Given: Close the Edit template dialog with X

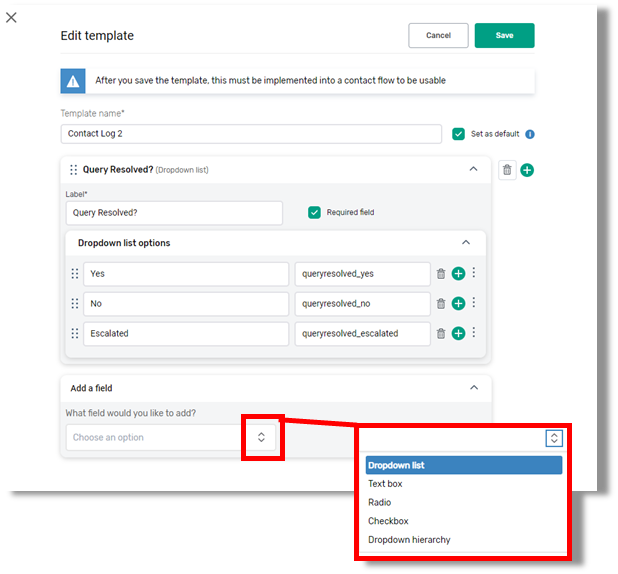Looking at the screenshot, I should coord(11,18).
